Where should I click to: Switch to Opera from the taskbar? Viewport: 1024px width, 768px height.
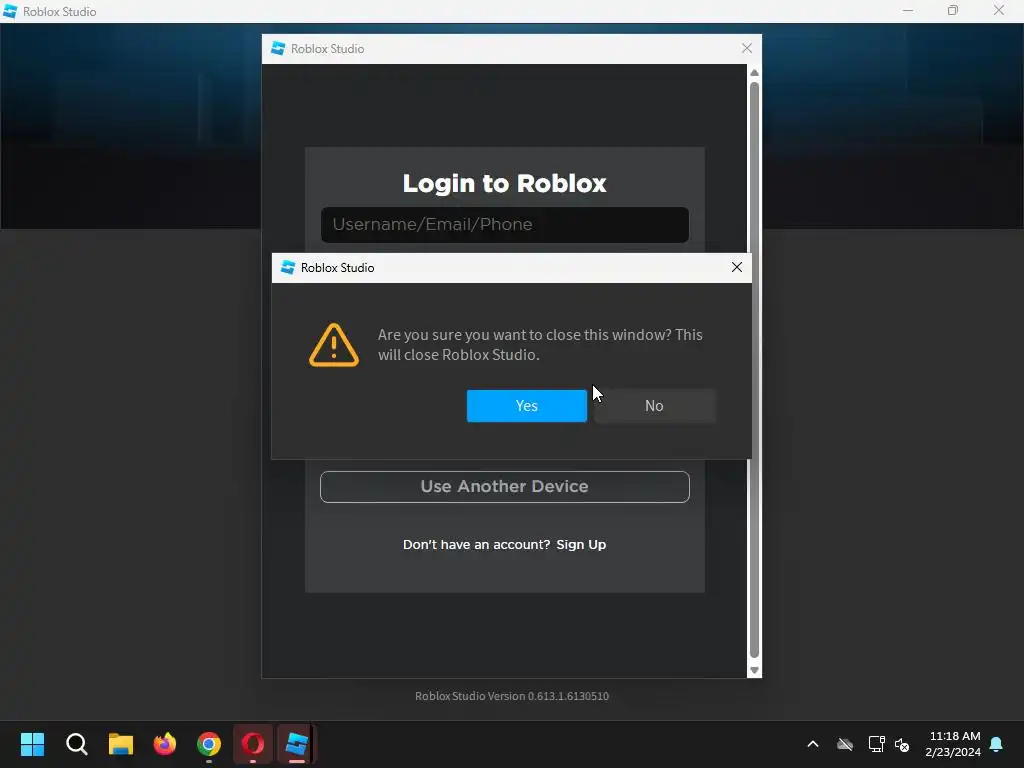click(253, 744)
